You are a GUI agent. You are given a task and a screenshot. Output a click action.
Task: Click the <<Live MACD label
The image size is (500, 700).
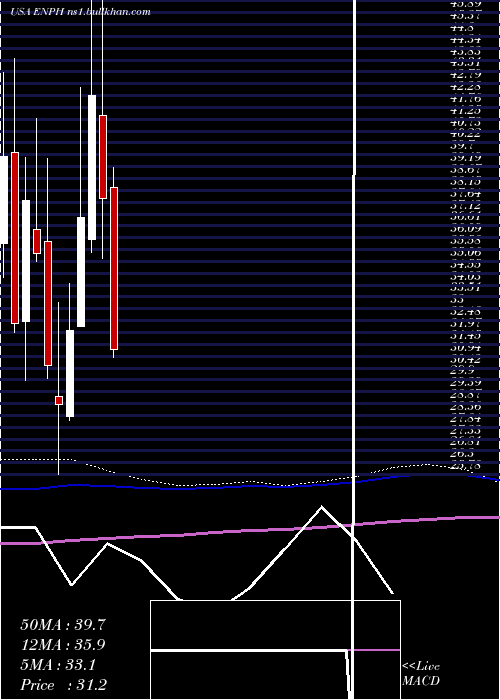click(x=421, y=674)
